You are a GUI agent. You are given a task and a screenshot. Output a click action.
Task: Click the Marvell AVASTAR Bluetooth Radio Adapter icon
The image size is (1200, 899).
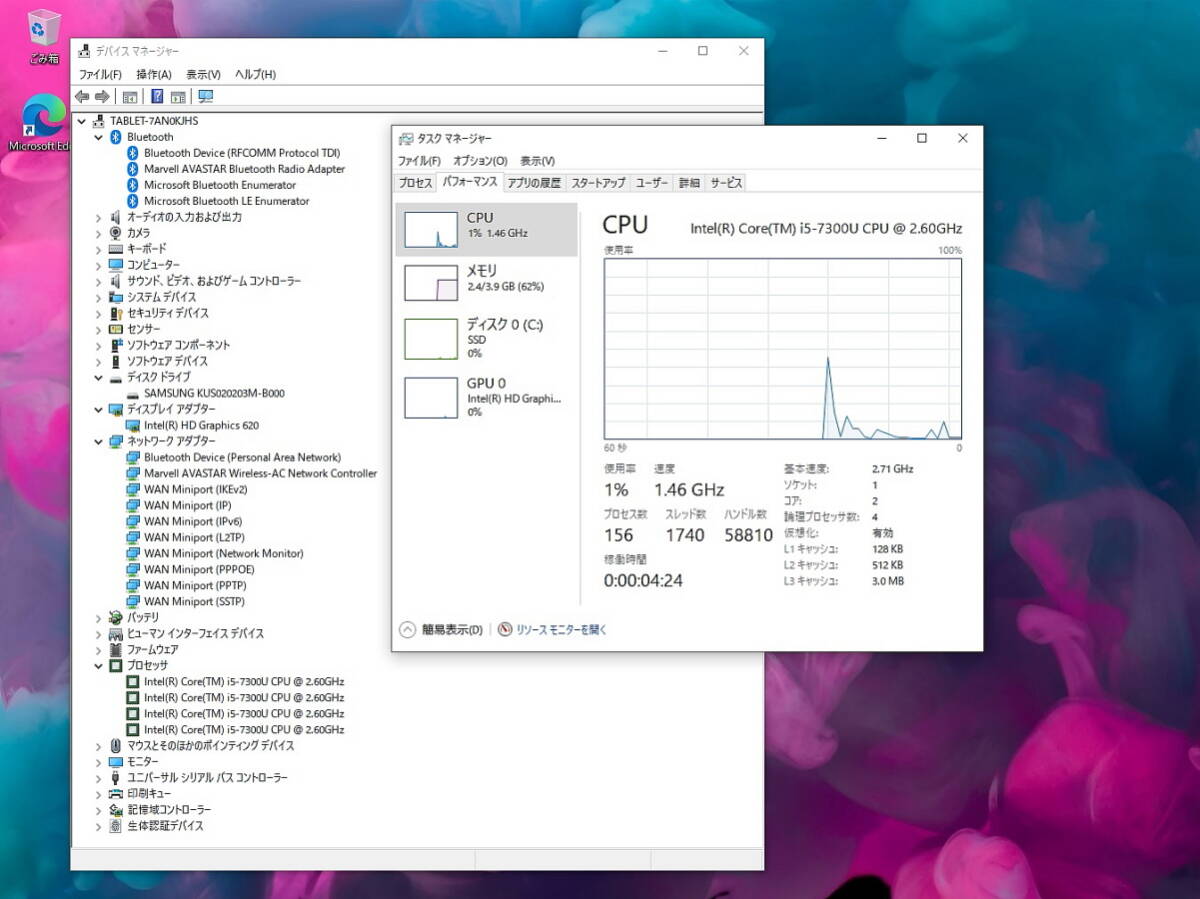click(132, 169)
